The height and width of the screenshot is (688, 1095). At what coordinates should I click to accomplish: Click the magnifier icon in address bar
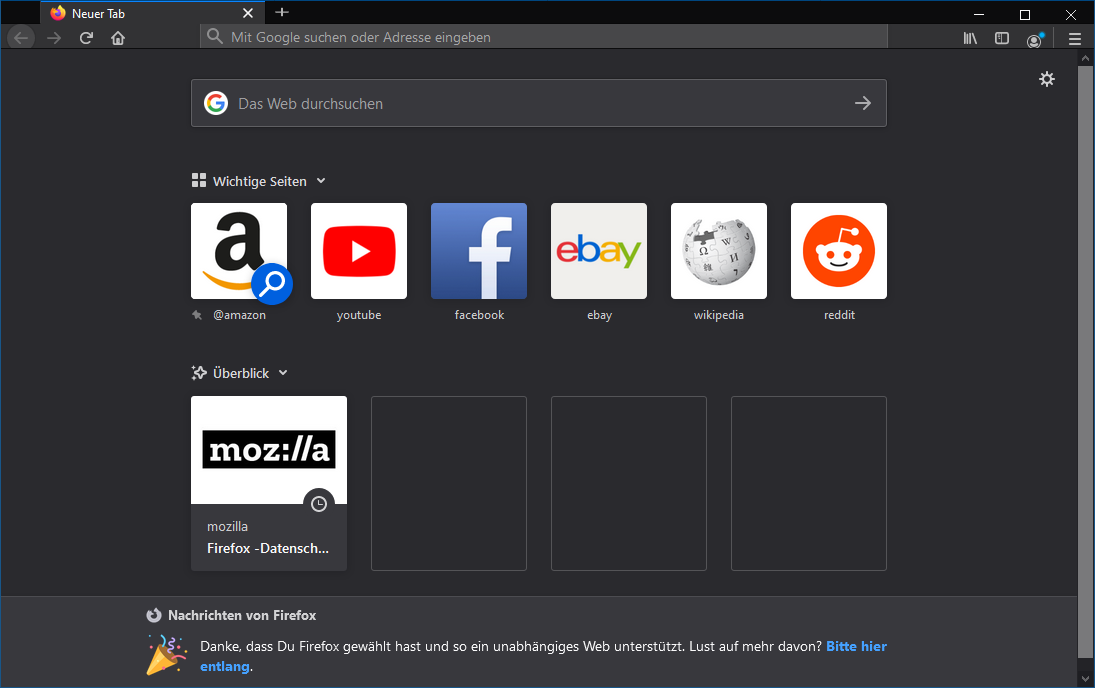point(215,37)
